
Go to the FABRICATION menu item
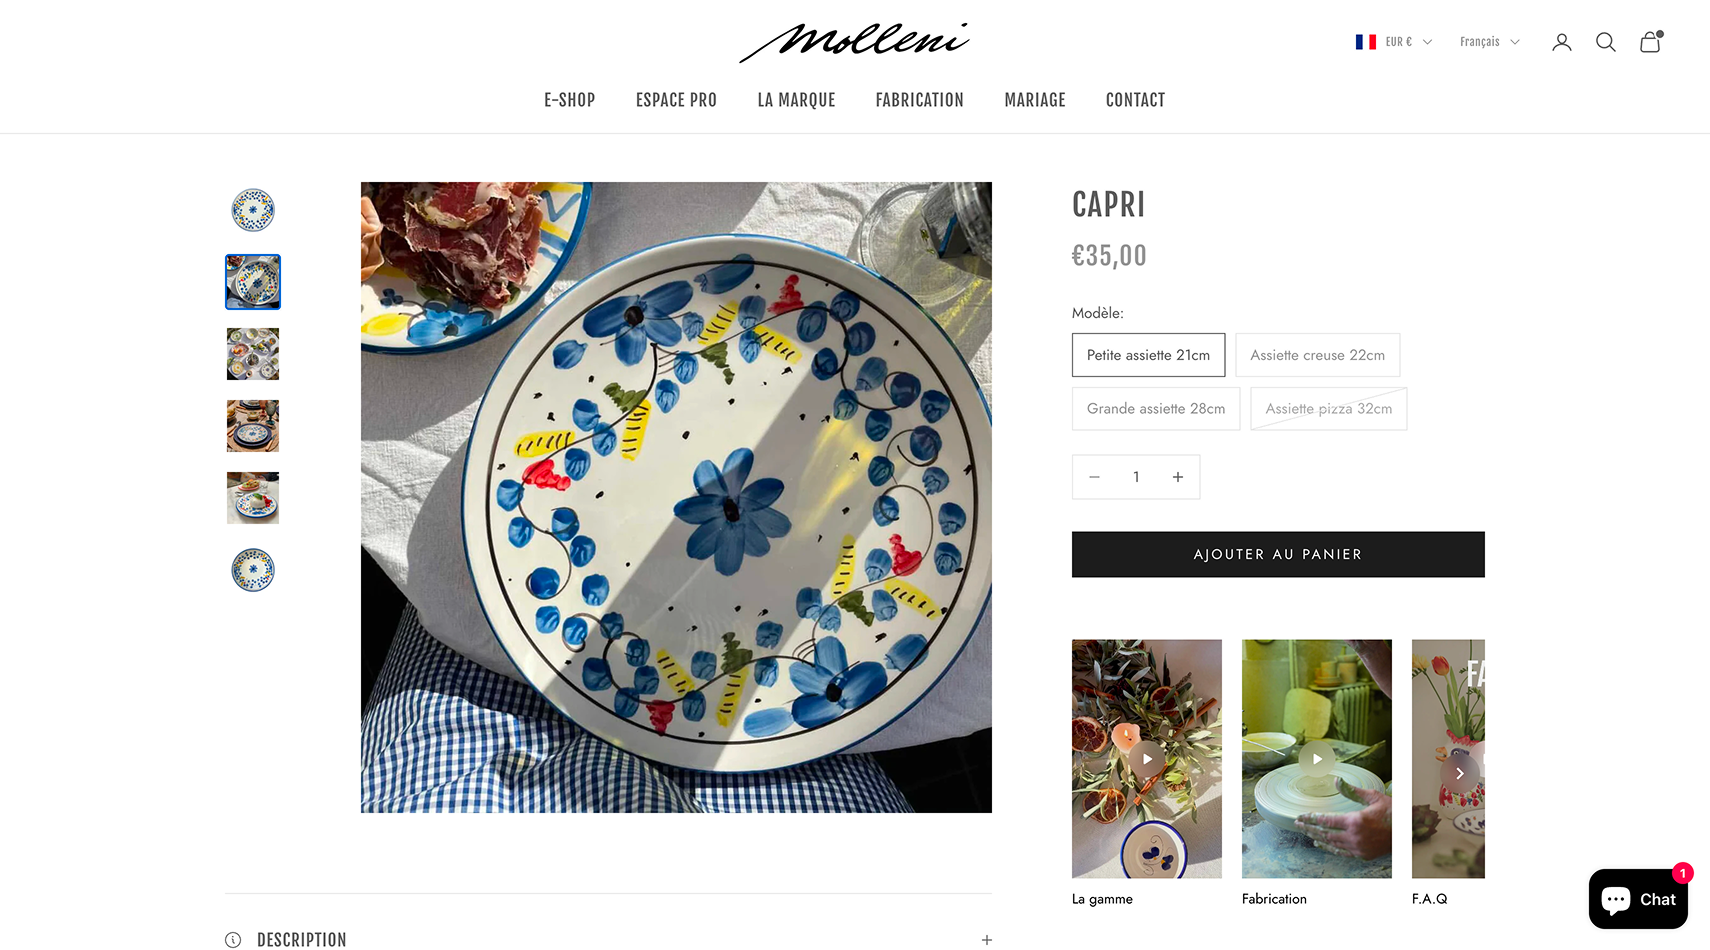tap(919, 100)
